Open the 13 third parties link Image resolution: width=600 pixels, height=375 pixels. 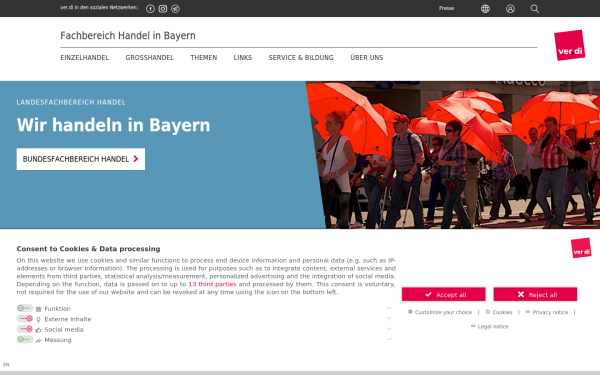[x=212, y=284]
